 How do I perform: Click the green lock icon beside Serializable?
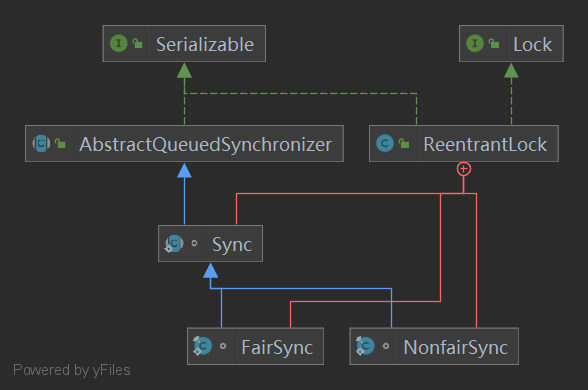coord(138,44)
